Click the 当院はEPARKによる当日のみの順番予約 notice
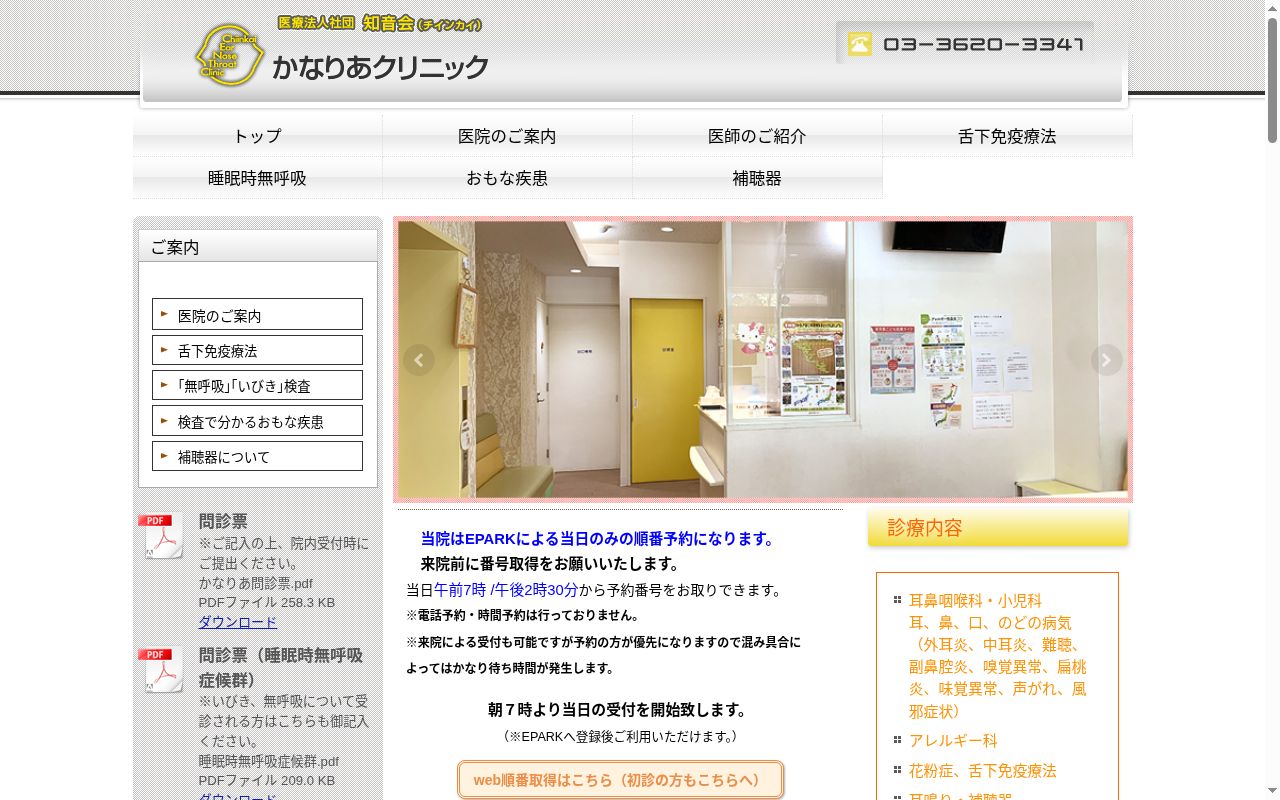 (599, 539)
